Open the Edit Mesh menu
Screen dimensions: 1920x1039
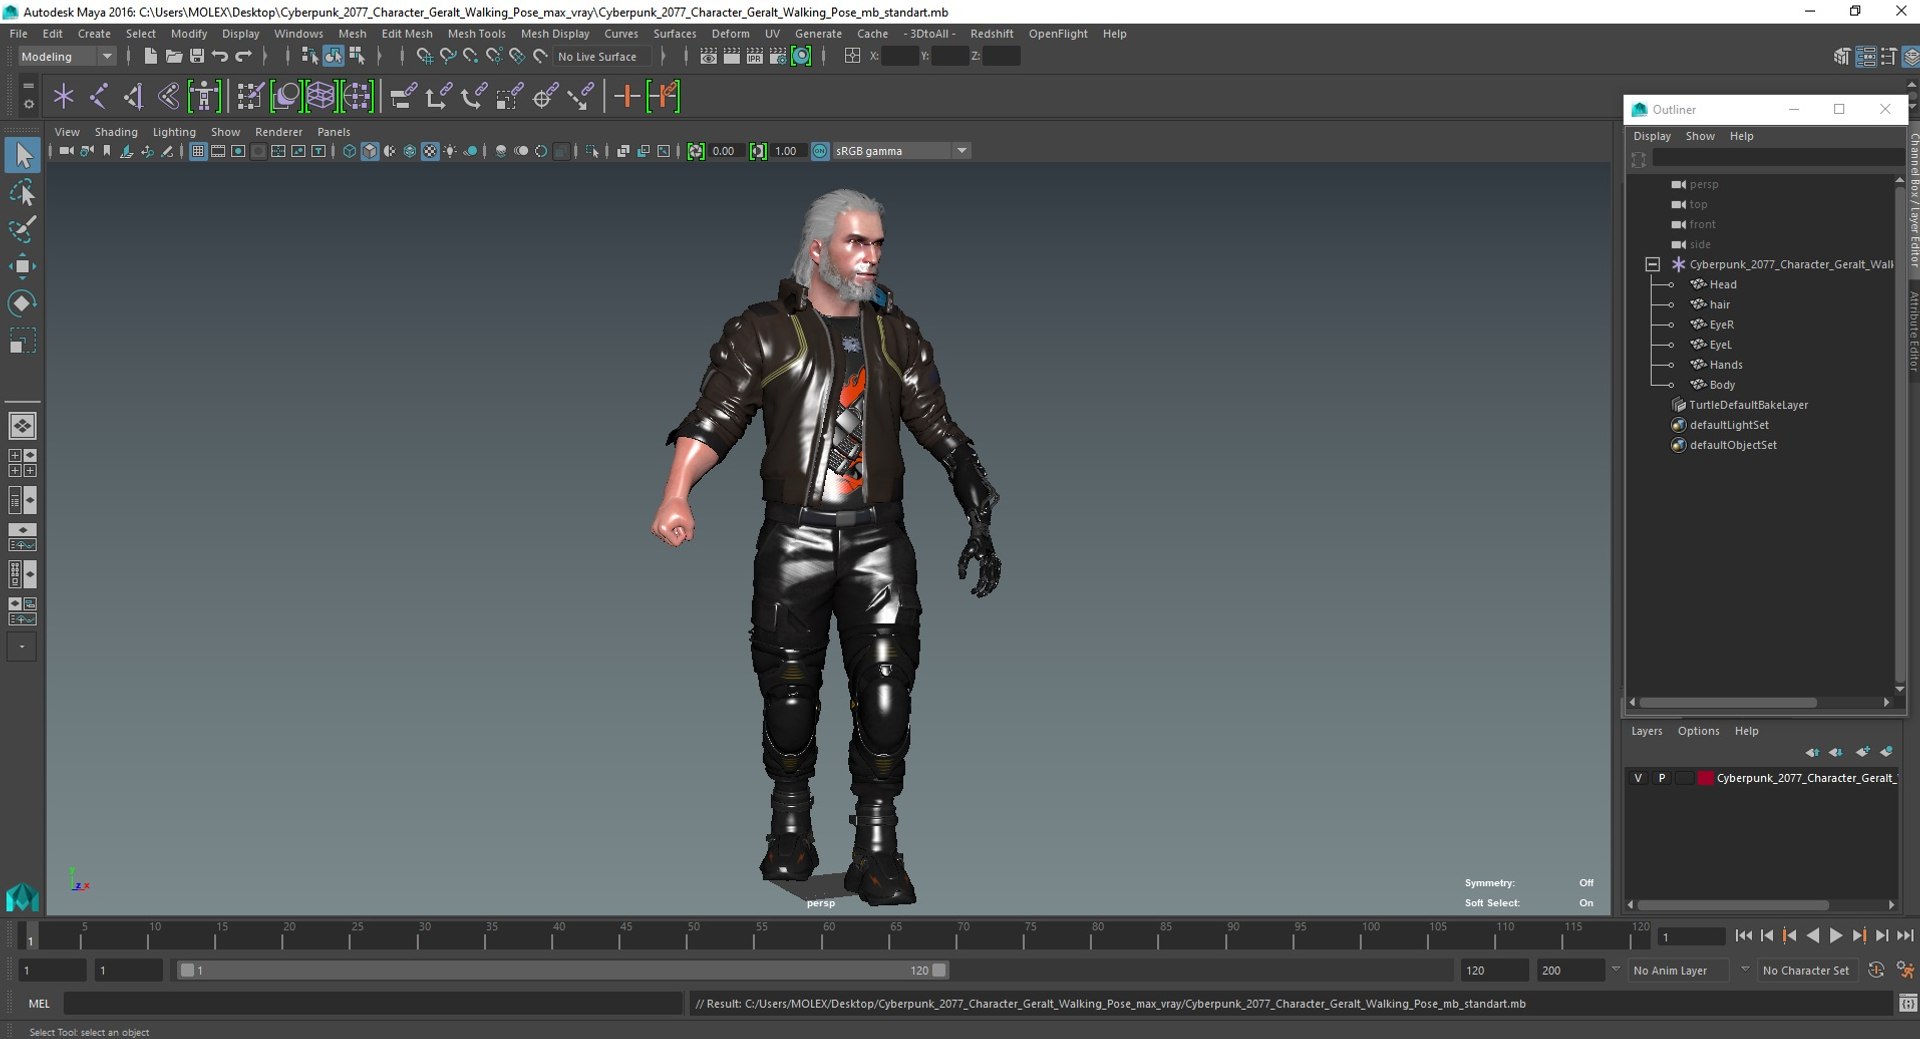point(407,33)
